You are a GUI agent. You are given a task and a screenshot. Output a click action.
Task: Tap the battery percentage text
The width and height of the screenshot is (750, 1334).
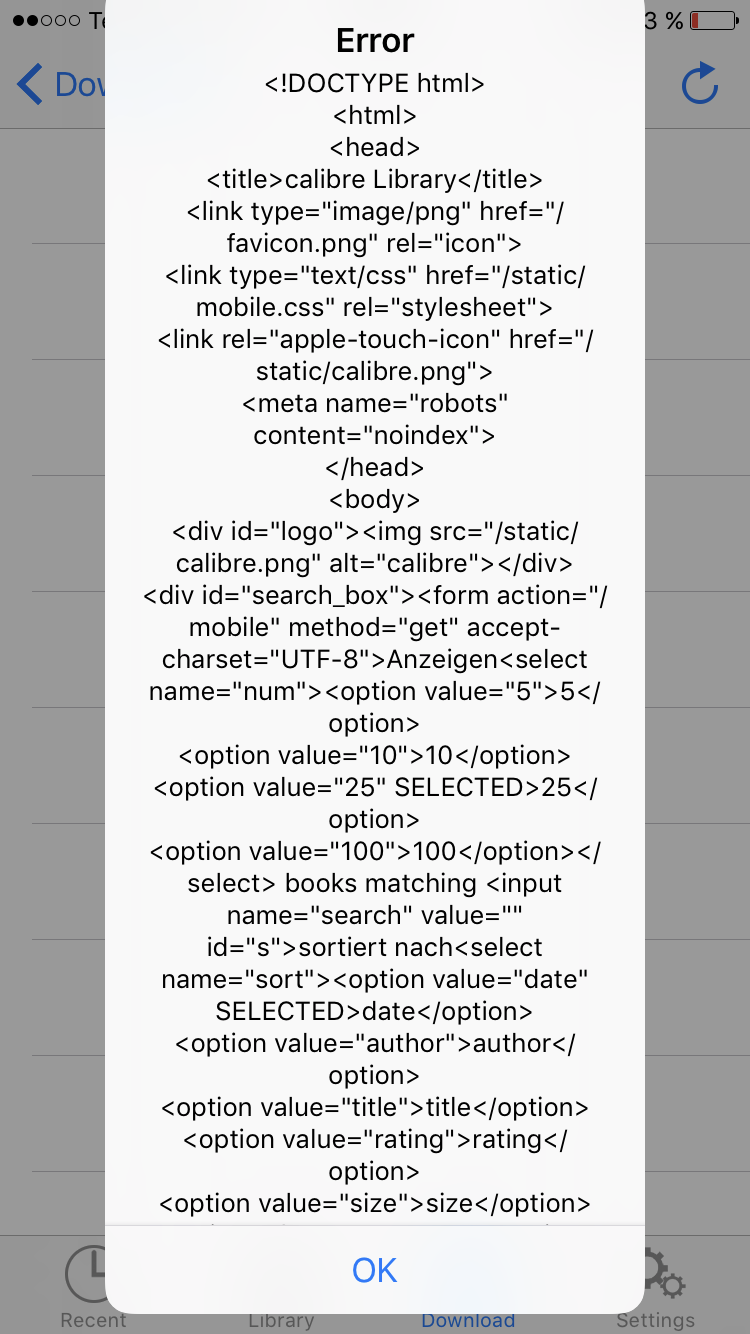(x=664, y=20)
